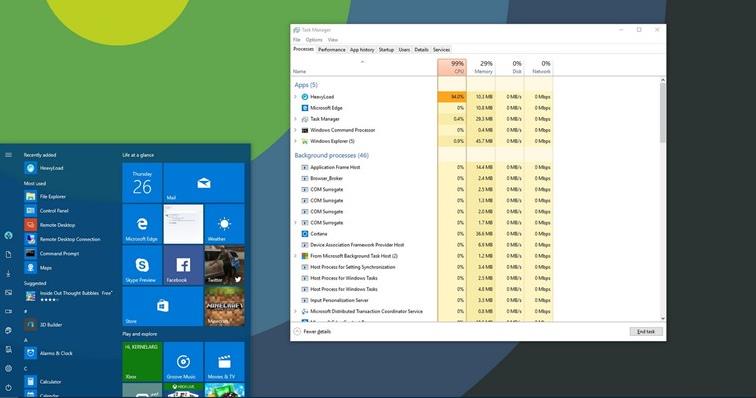Screen dimensions: 756x398
Task: Select the Cortana background process
Action: click(422, 234)
